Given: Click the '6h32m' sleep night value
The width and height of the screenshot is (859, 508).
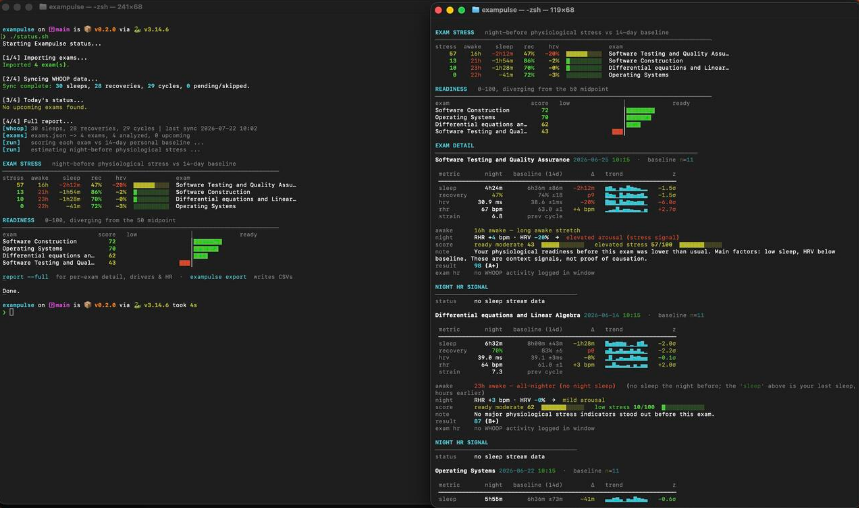Looking at the screenshot, I should click(x=494, y=344).
